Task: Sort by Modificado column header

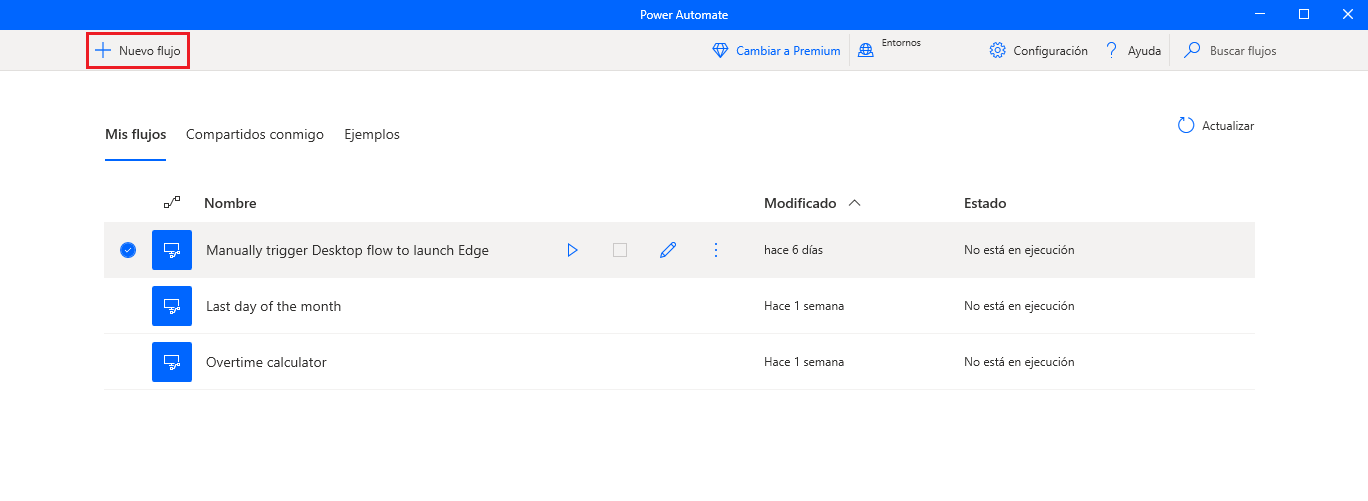Action: point(800,203)
